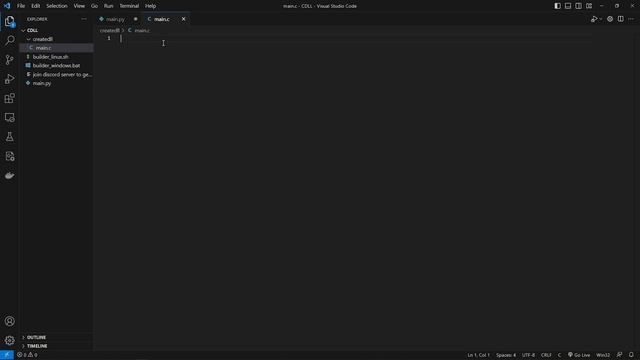Open the customize layout button
The height and width of the screenshot is (360, 640).
pyautogui.click(x=589, y=6)
